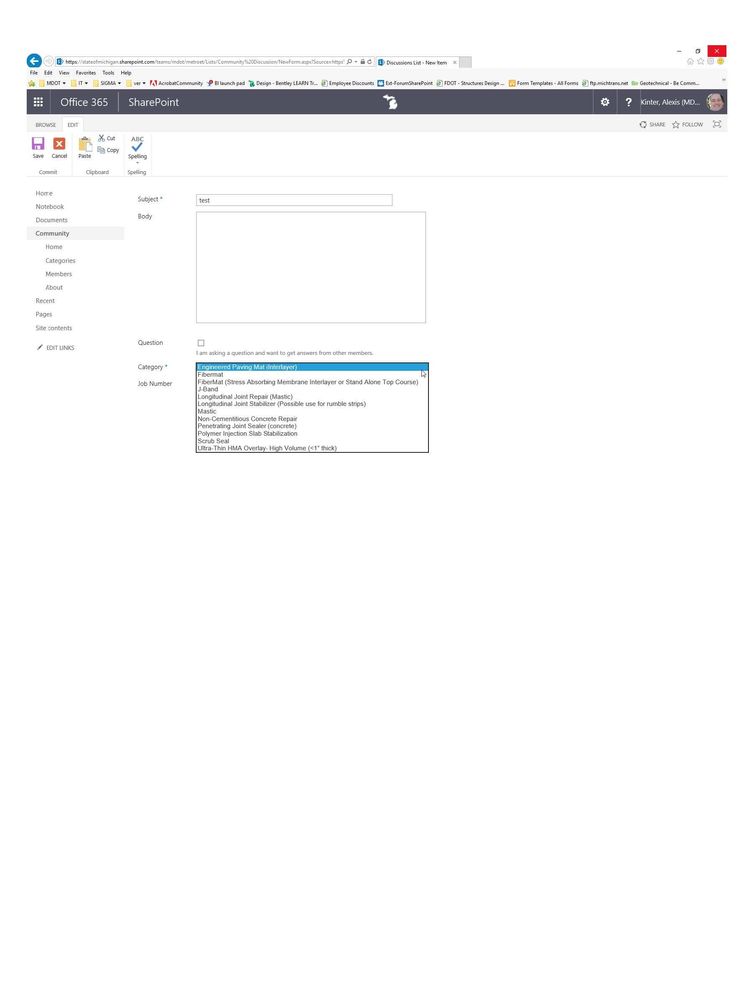The image size is (754, 999).
Task: Open the BI launch pad bookmark
Action: click(x=226, y=83)
